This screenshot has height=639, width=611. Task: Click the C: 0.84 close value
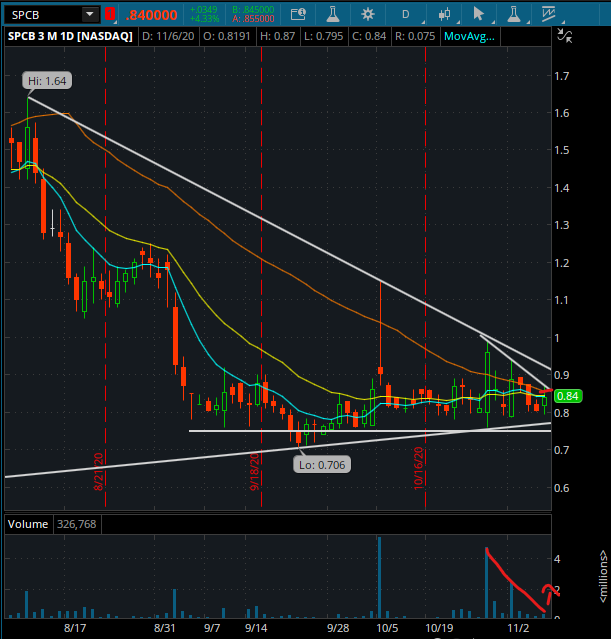369,36
